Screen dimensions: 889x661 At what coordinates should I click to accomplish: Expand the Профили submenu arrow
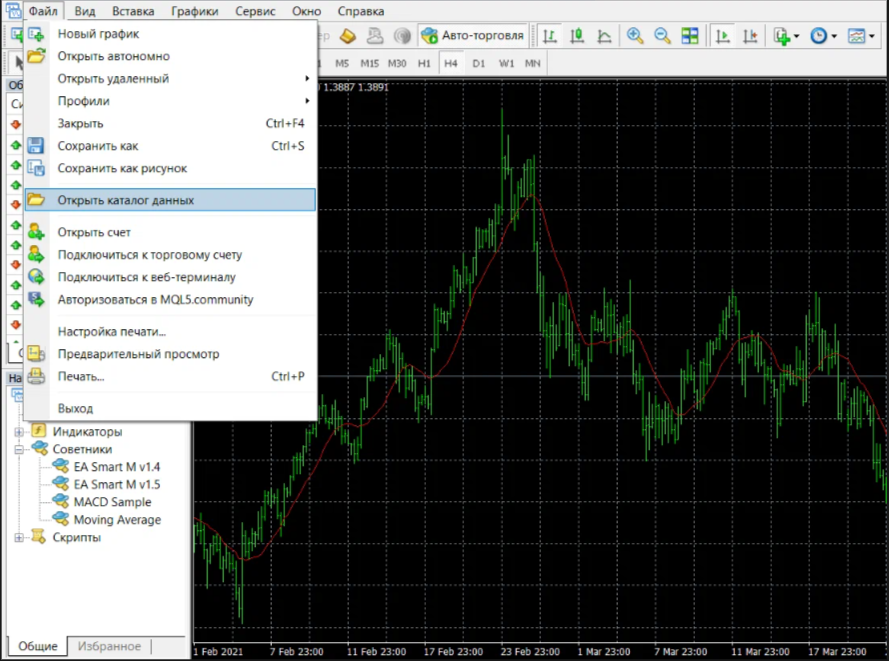click(x=307, y=101)
